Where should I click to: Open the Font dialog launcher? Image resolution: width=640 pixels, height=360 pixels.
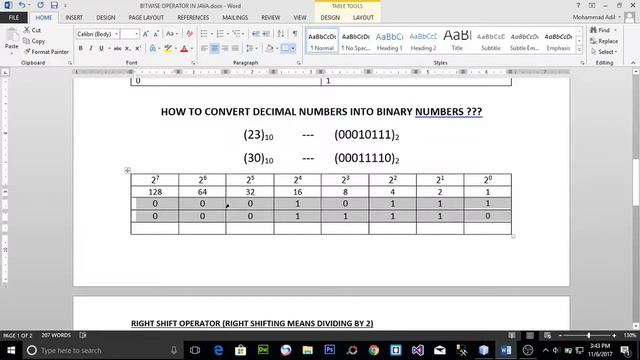coord(193,63)
